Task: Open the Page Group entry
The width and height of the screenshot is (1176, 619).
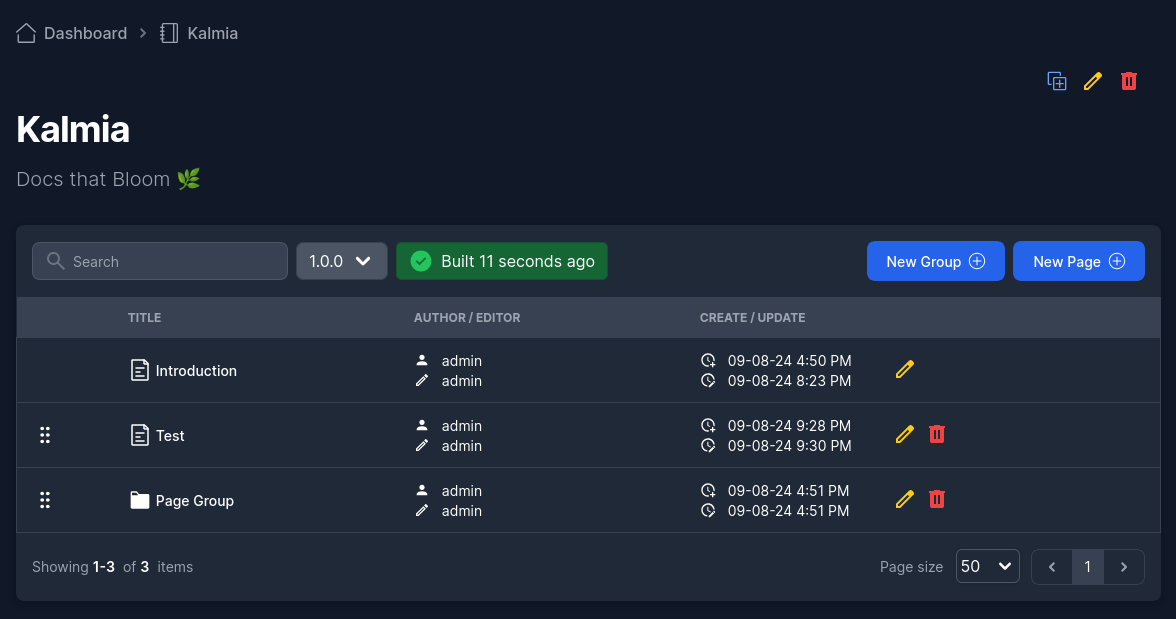Action: pos(194,500)
